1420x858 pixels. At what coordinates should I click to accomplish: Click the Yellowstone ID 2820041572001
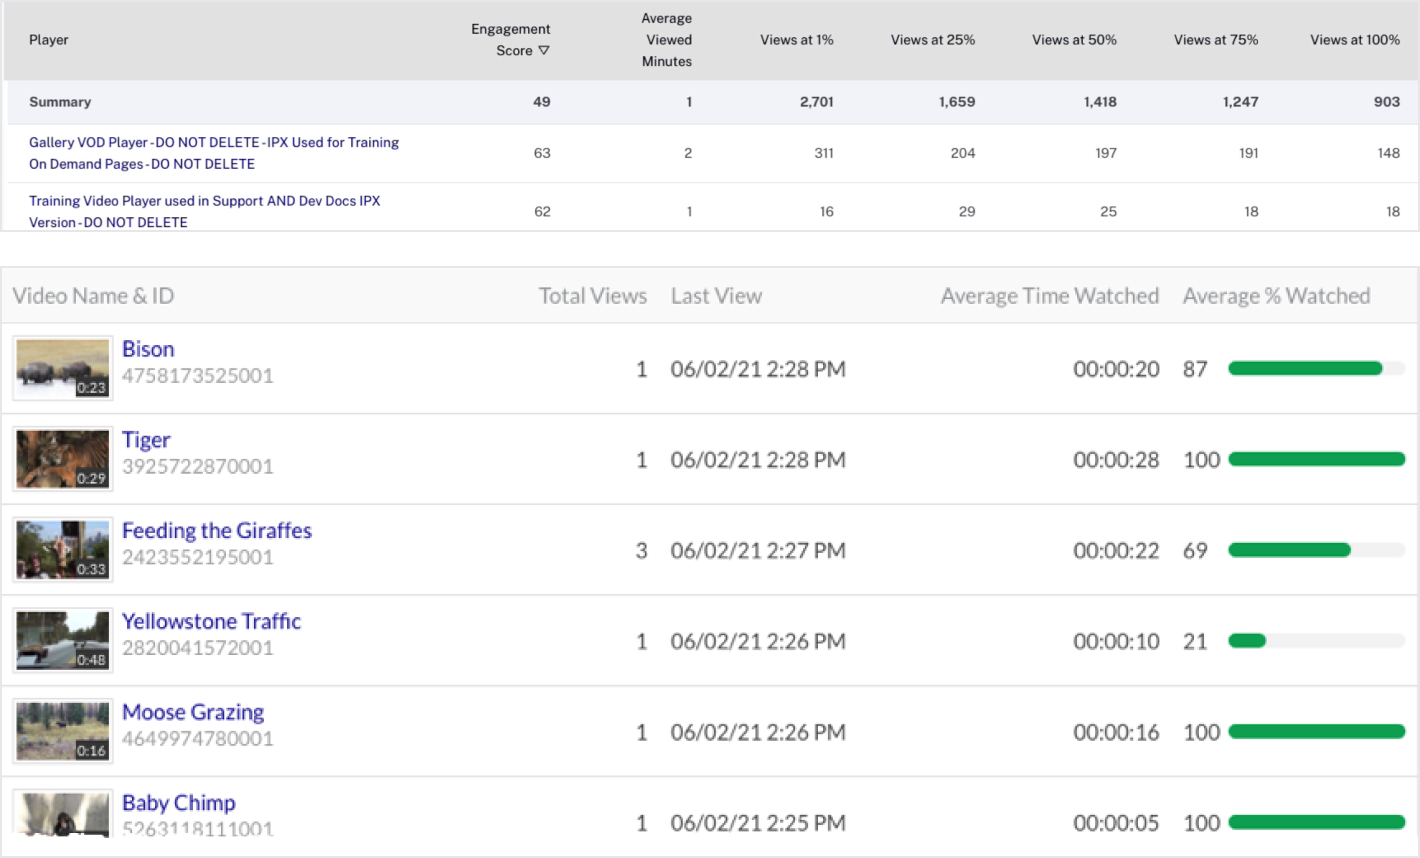click(x=198, y=648)
